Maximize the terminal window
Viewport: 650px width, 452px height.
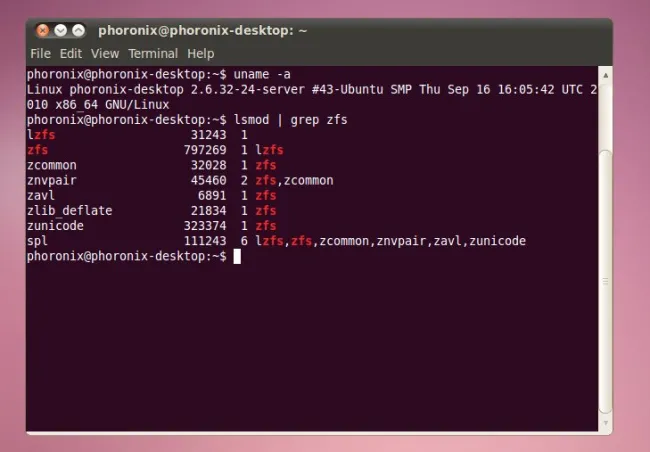click(78, 30)
